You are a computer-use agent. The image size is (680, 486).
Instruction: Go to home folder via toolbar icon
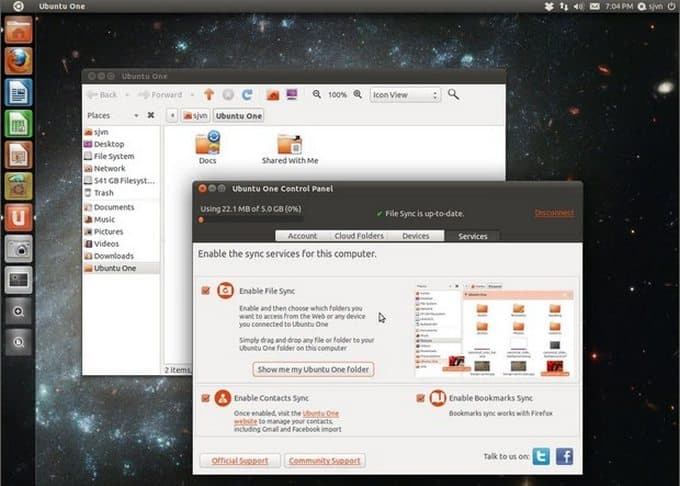[x=273, y=95]
